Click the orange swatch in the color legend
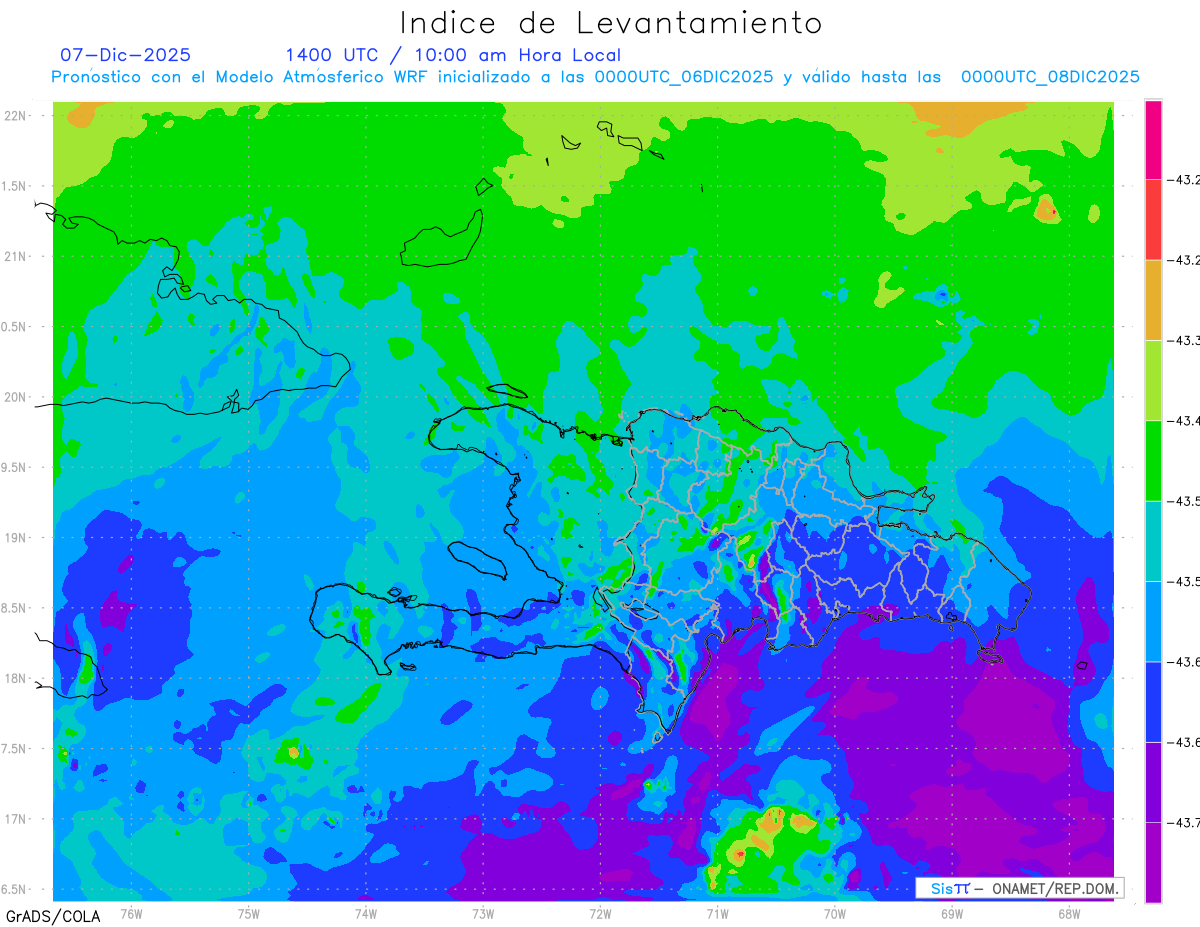The image size is (1200, 927). (x=1153, y=300)
